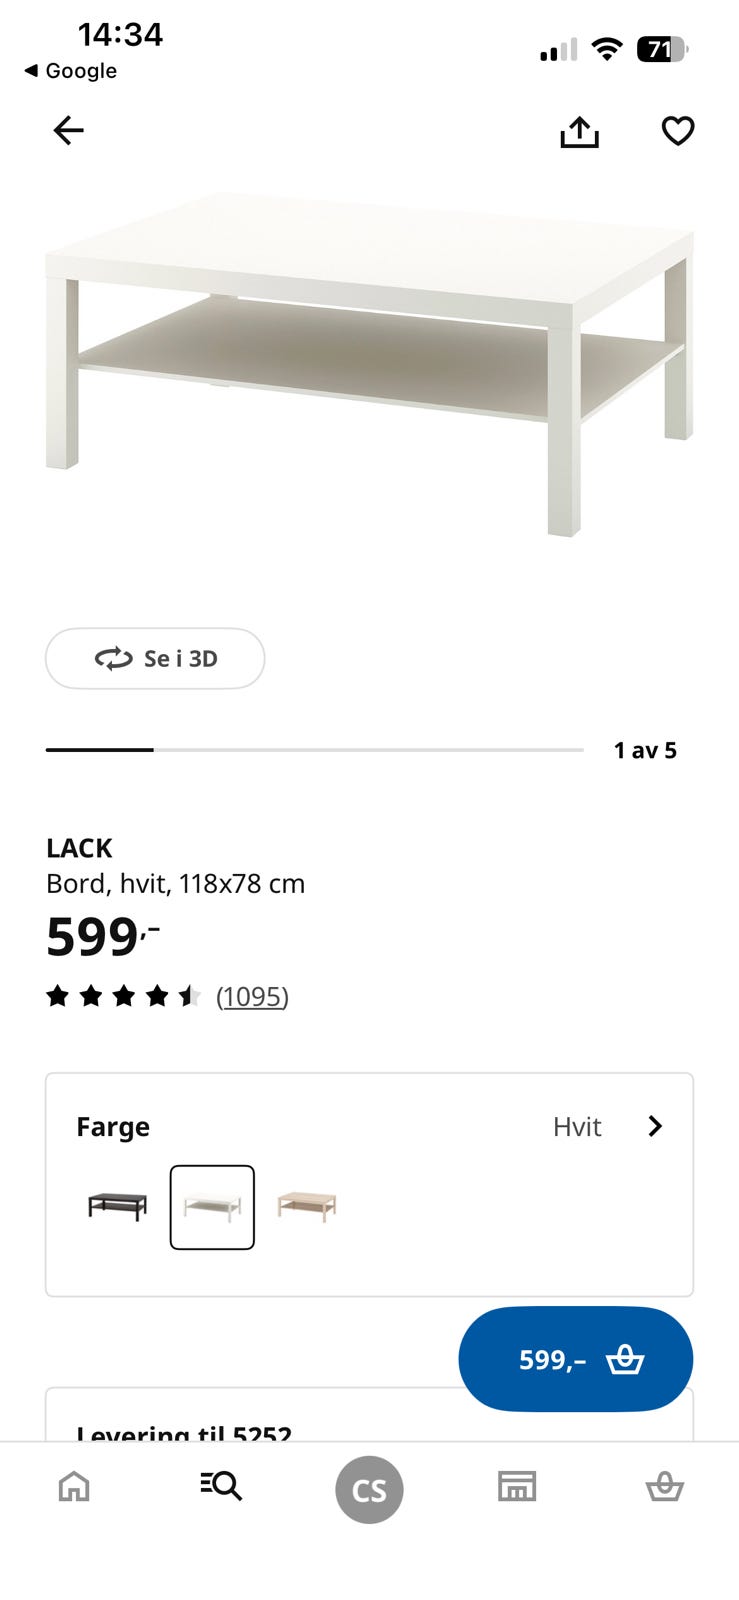This screenshot has width=739, height=1600.
Task: Return to Google app via back link
Action: click(70, 71)
